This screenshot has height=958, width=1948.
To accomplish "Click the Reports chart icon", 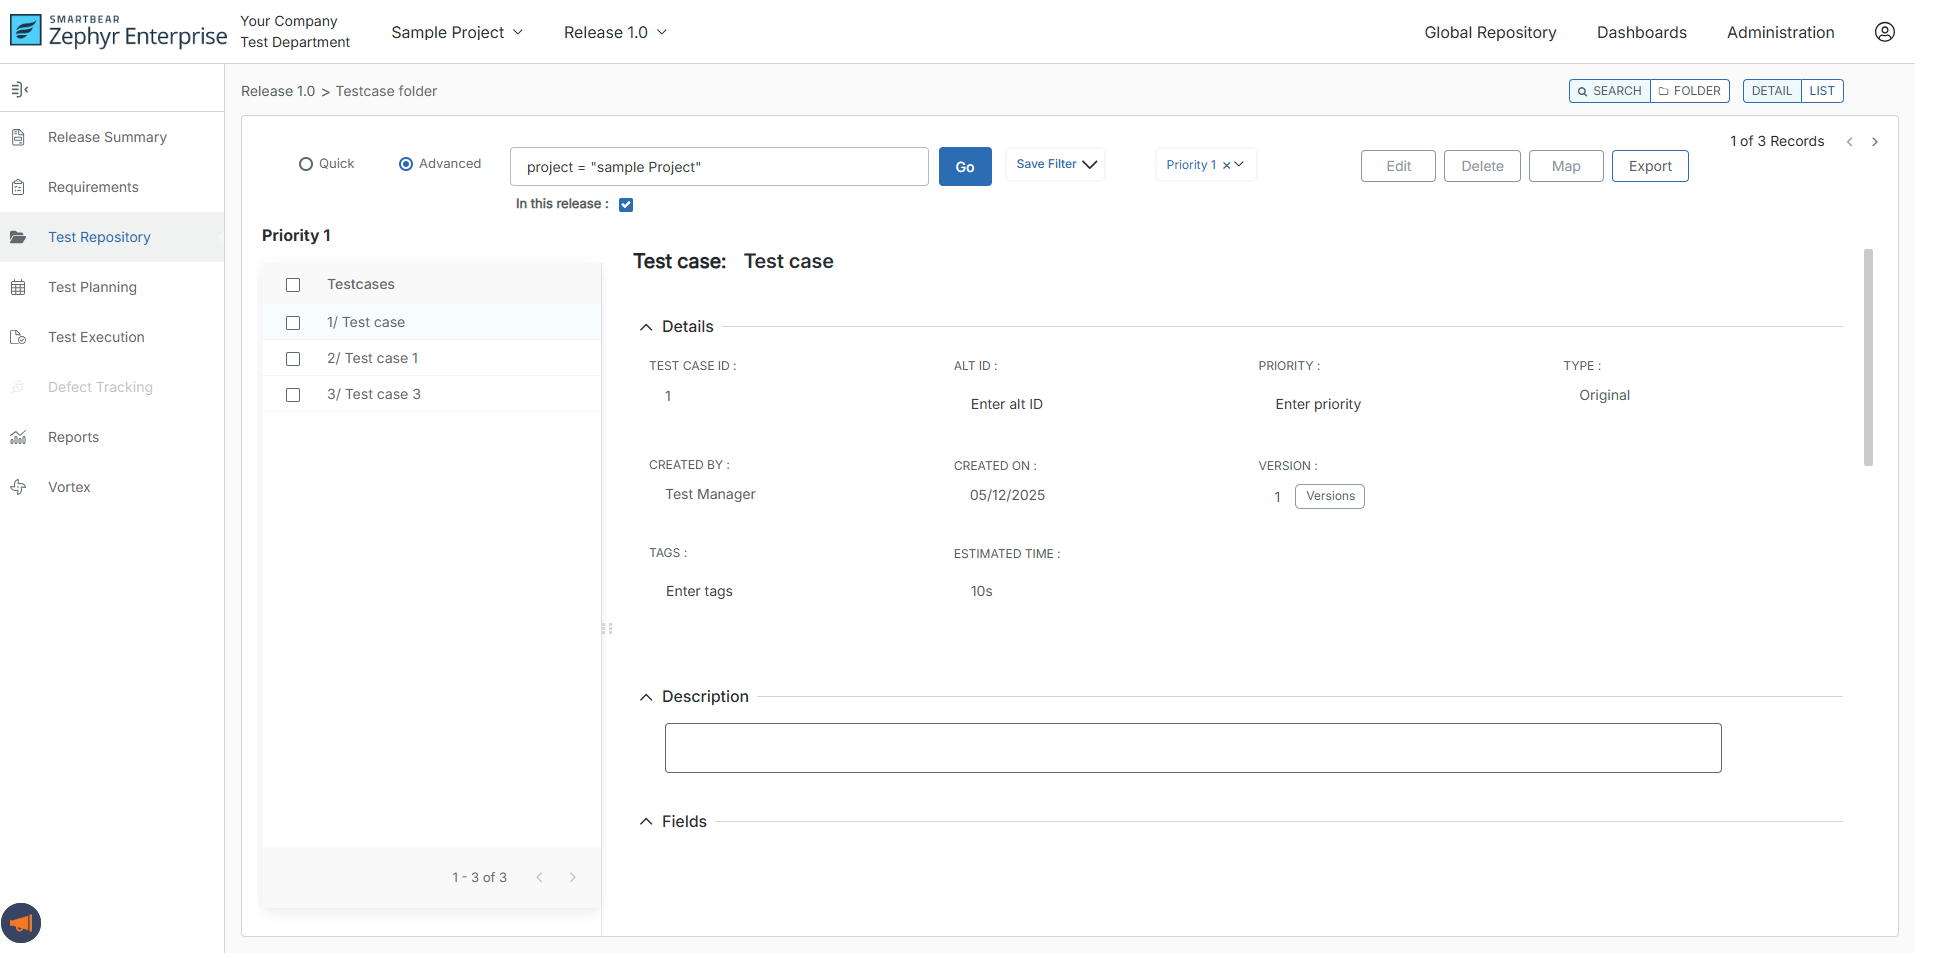I will click(18, 437).
